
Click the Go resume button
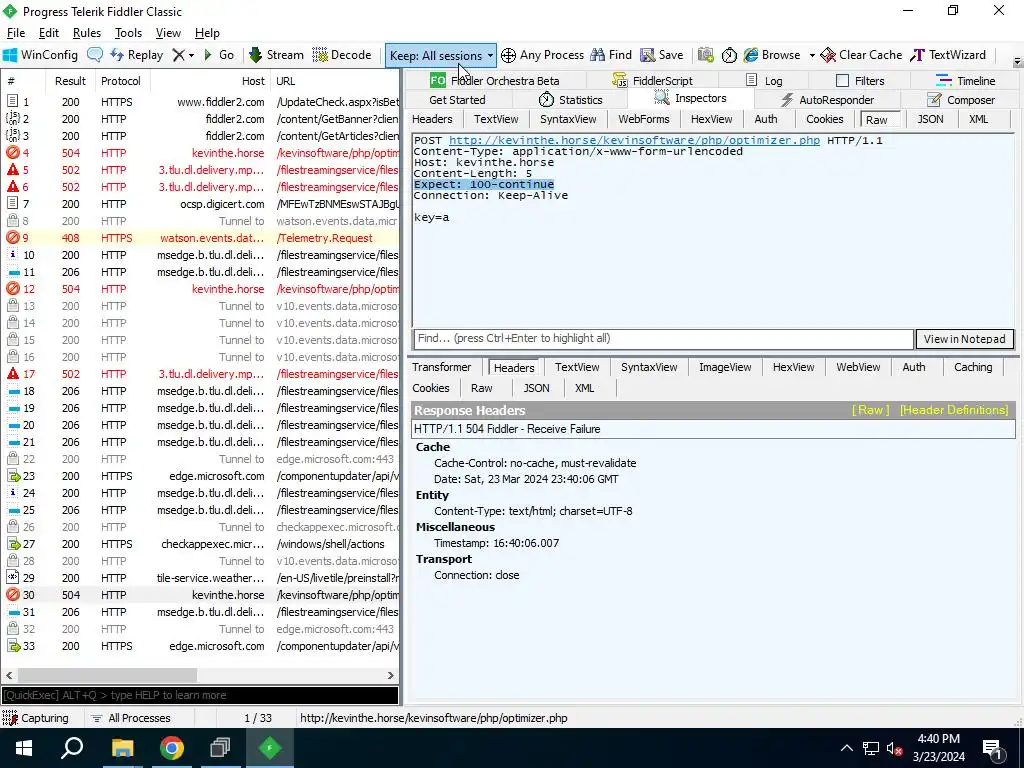[x=219, y=55]
